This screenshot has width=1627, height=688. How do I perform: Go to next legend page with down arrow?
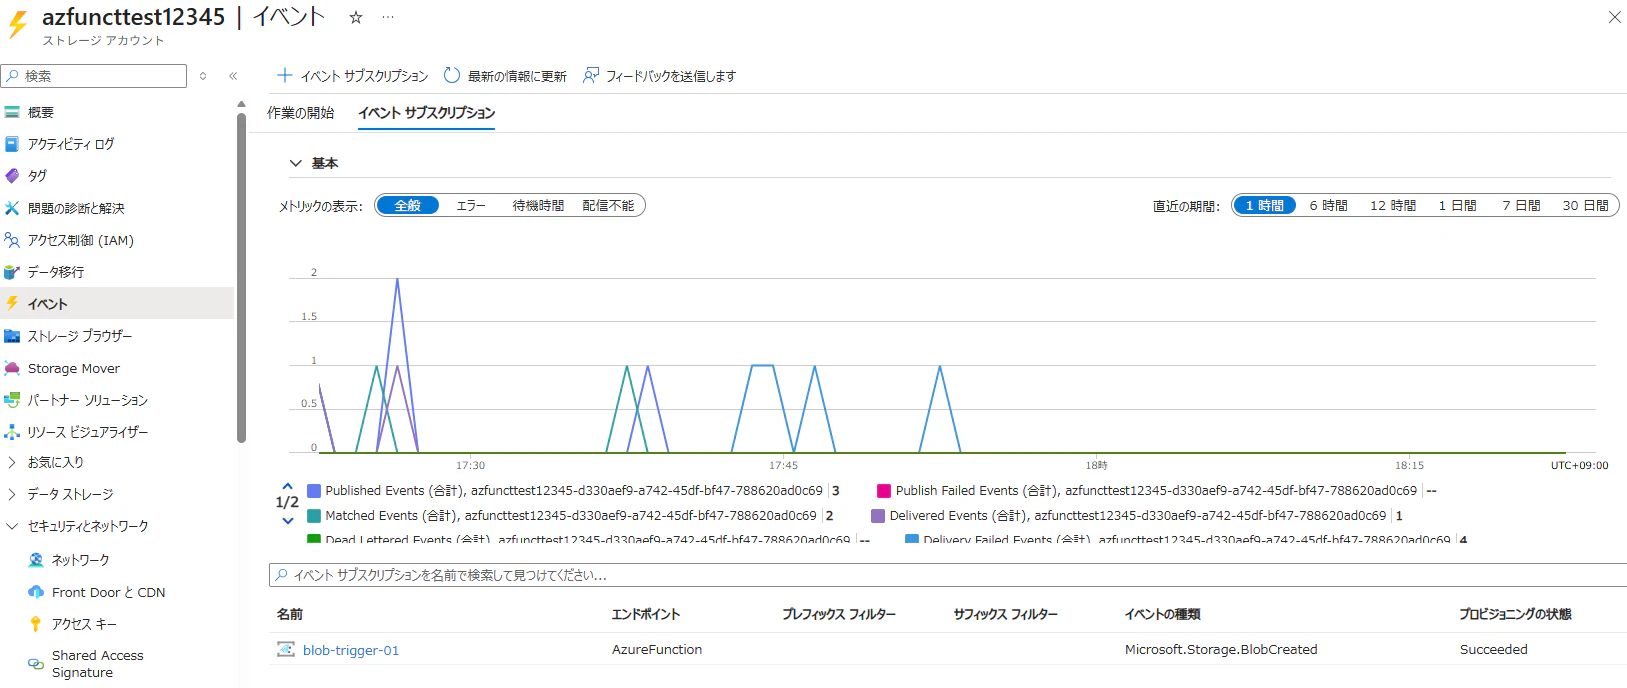(288, 520)
